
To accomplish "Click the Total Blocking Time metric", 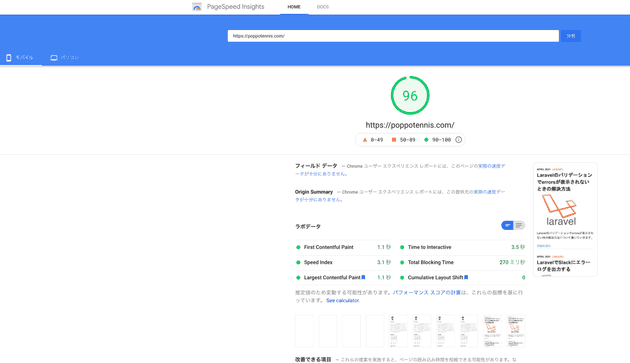I will click(x=462, y=263).
